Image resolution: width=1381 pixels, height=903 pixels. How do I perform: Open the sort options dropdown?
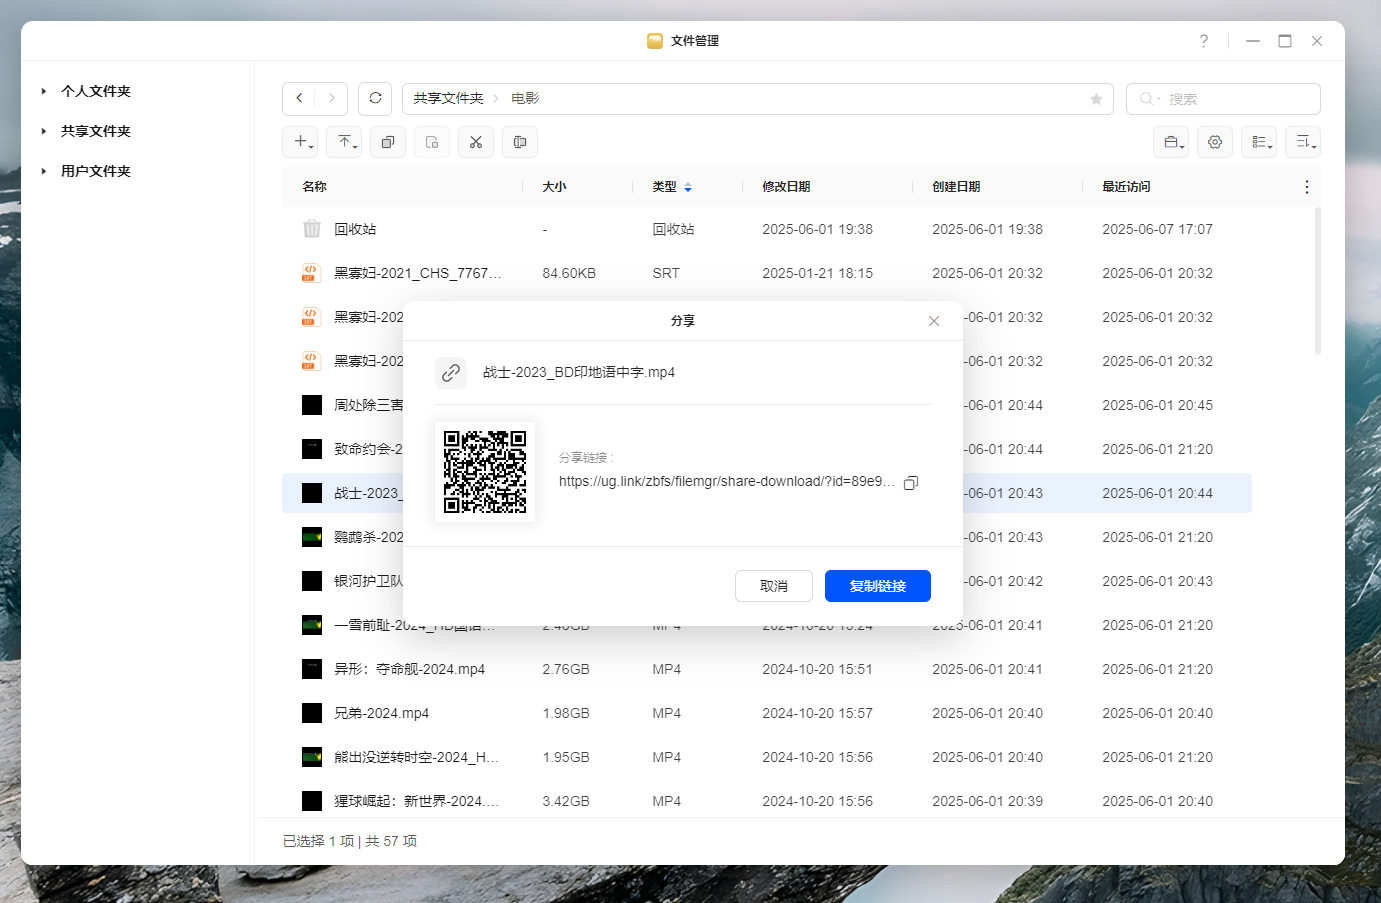(1303, 142)
